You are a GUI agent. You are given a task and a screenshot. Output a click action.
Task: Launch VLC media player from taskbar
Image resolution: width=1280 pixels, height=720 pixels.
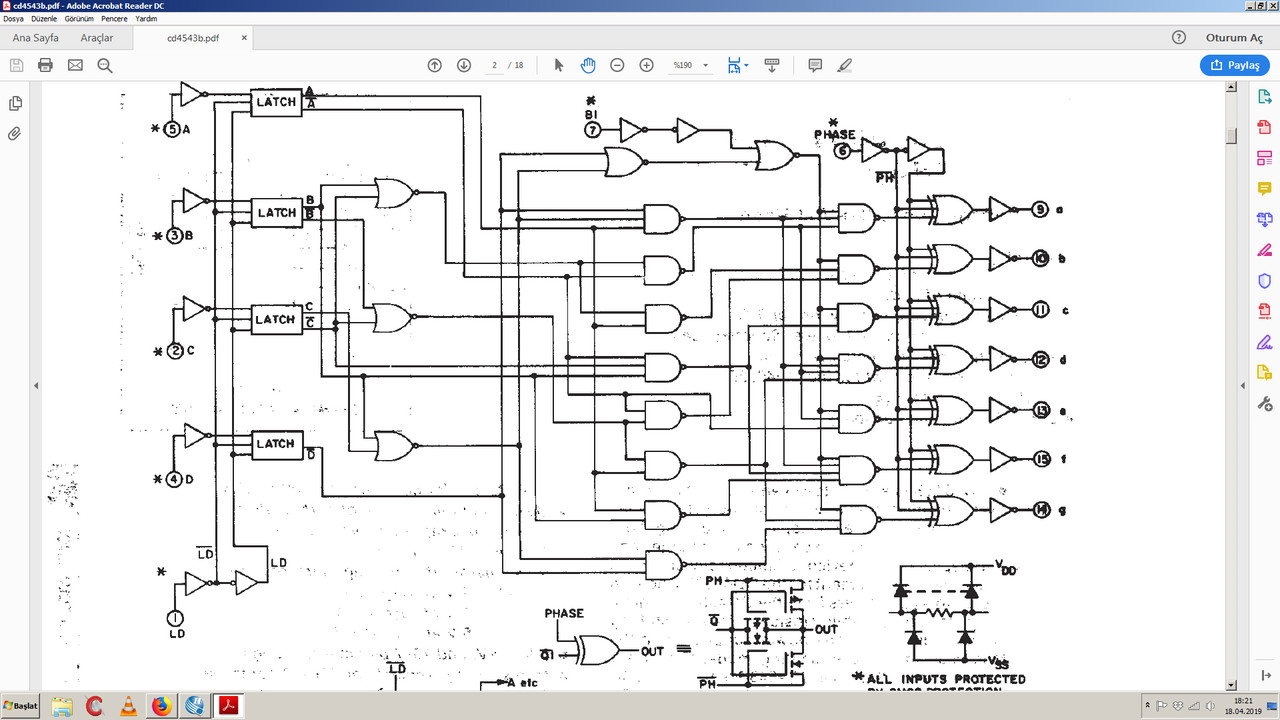point(128,707)
